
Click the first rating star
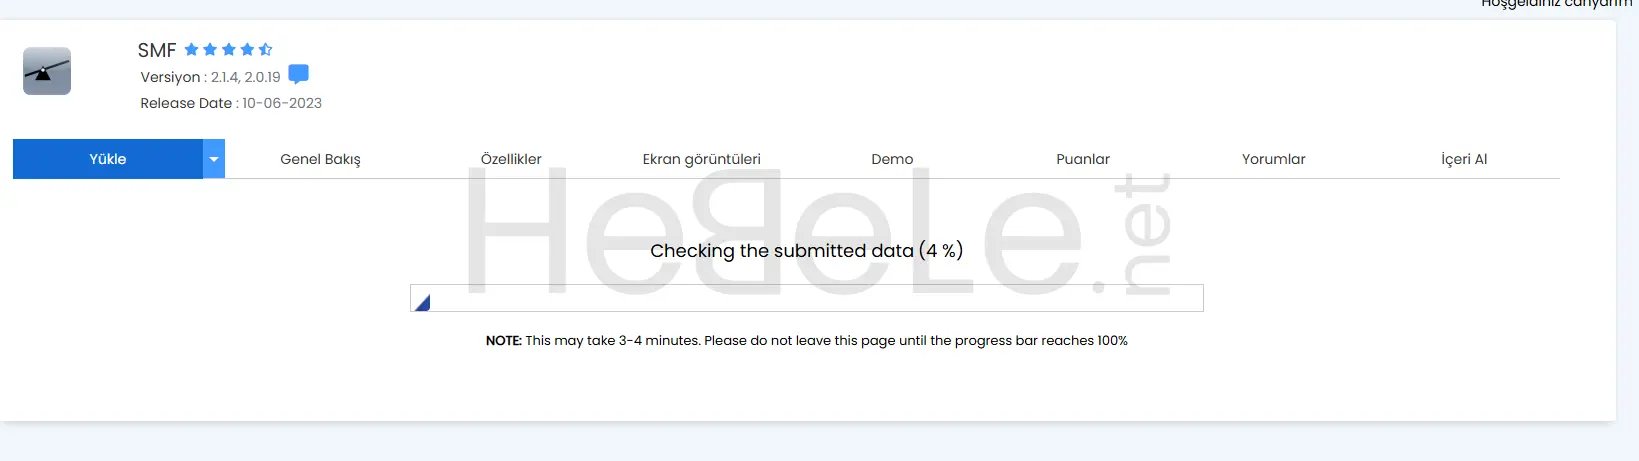click(192, 49)
